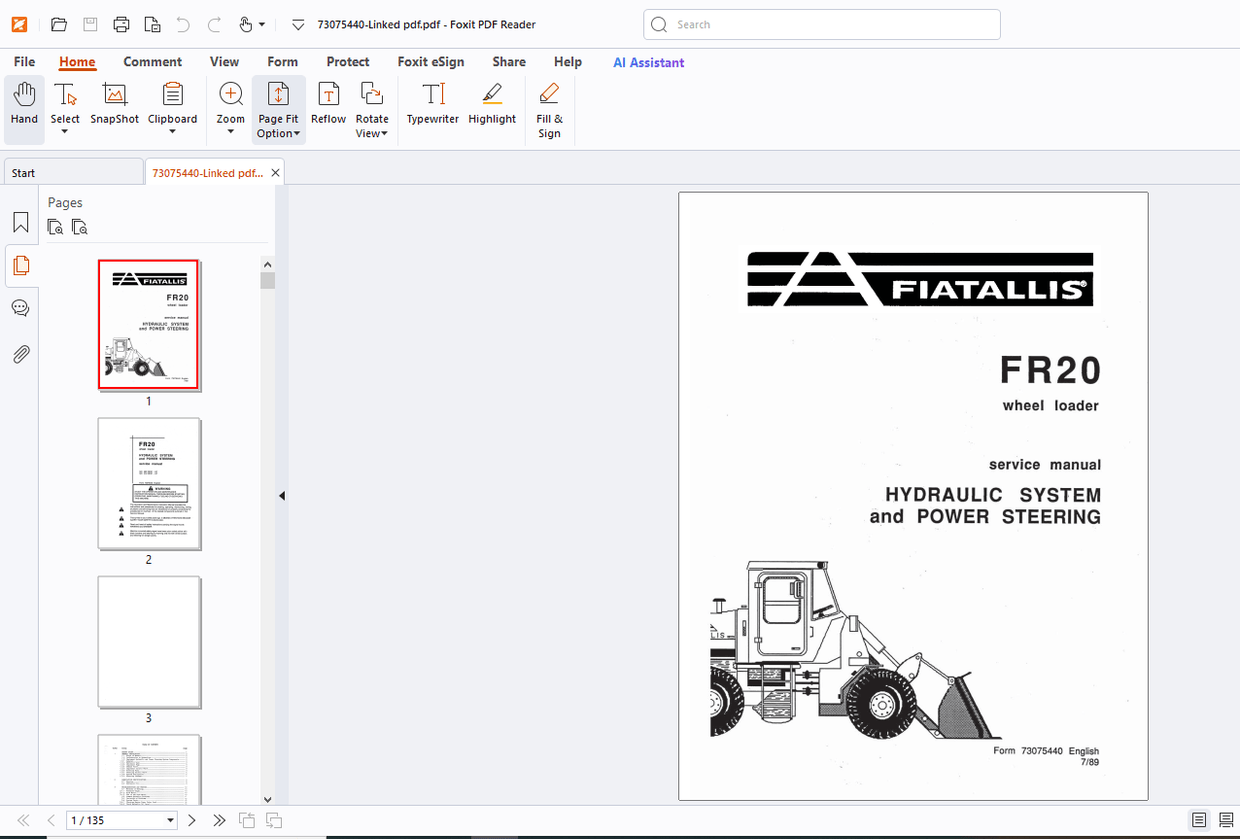This screenshot has height=839, width=1240.
Task: Toggle continuous scrolling view mode
Action: point(1227,820)
